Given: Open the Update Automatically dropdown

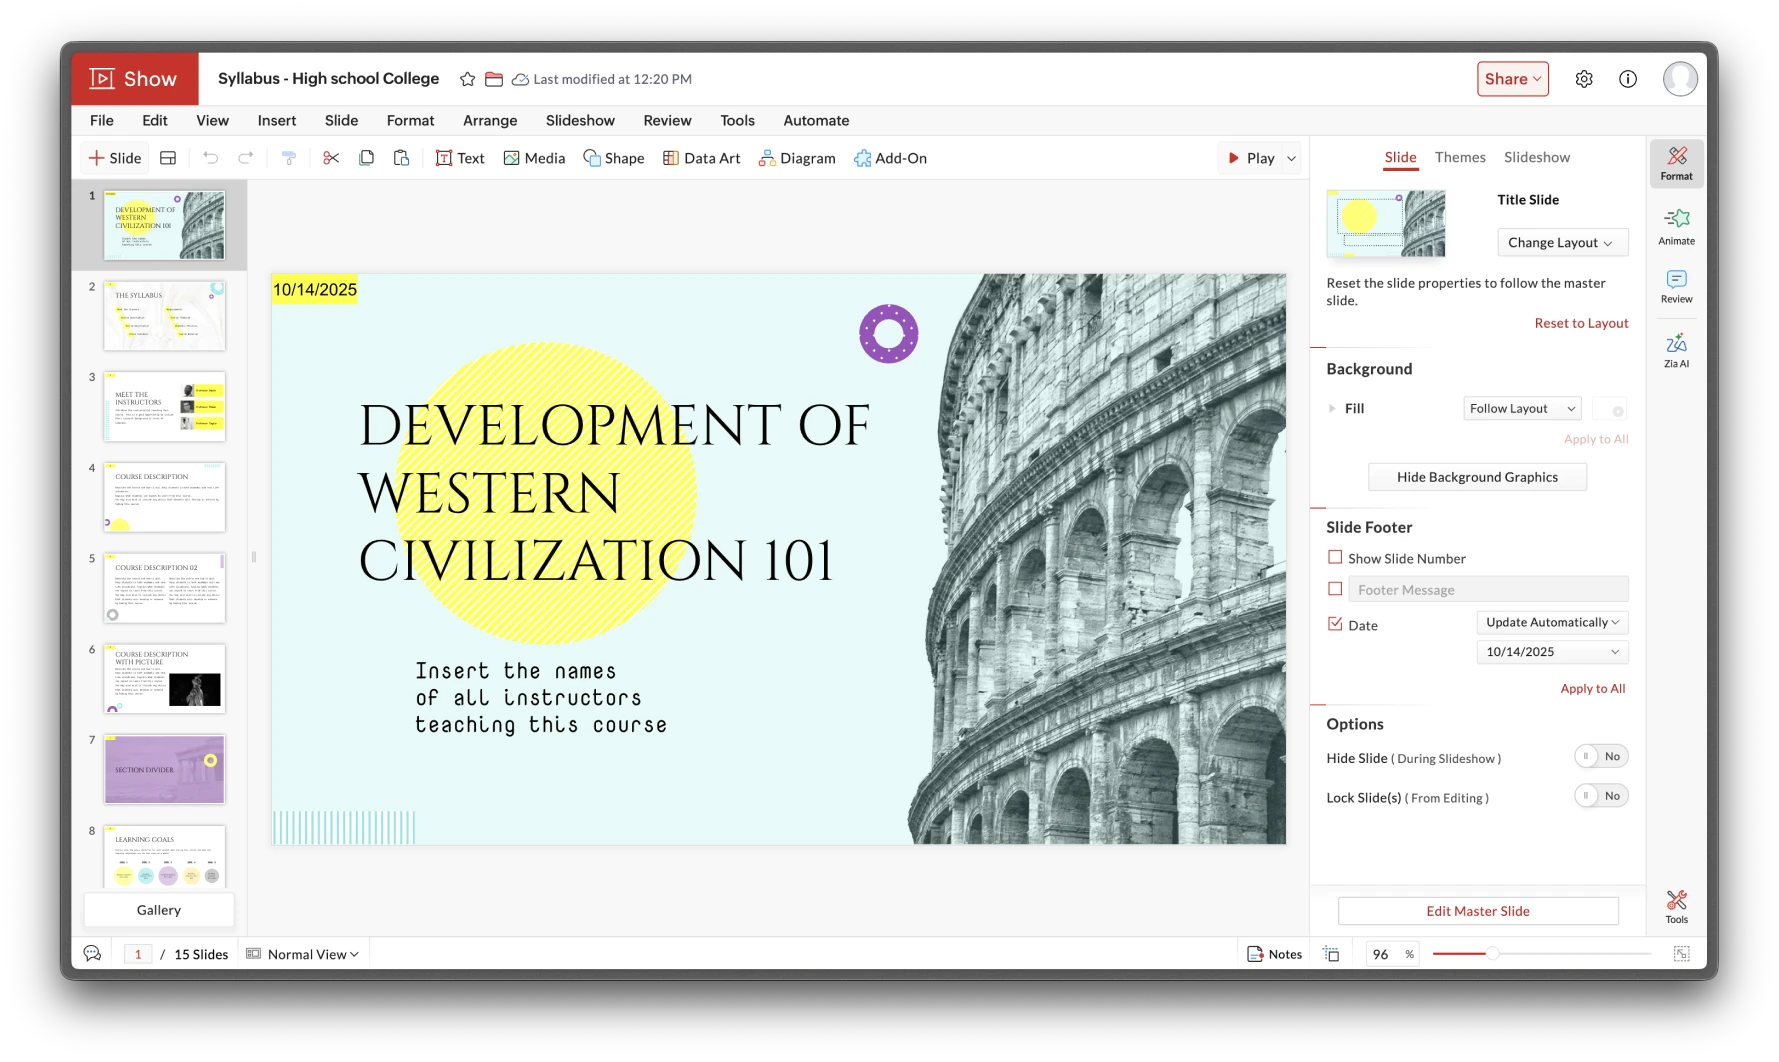Looking at the screenshot, I should tap(1552, 622).
